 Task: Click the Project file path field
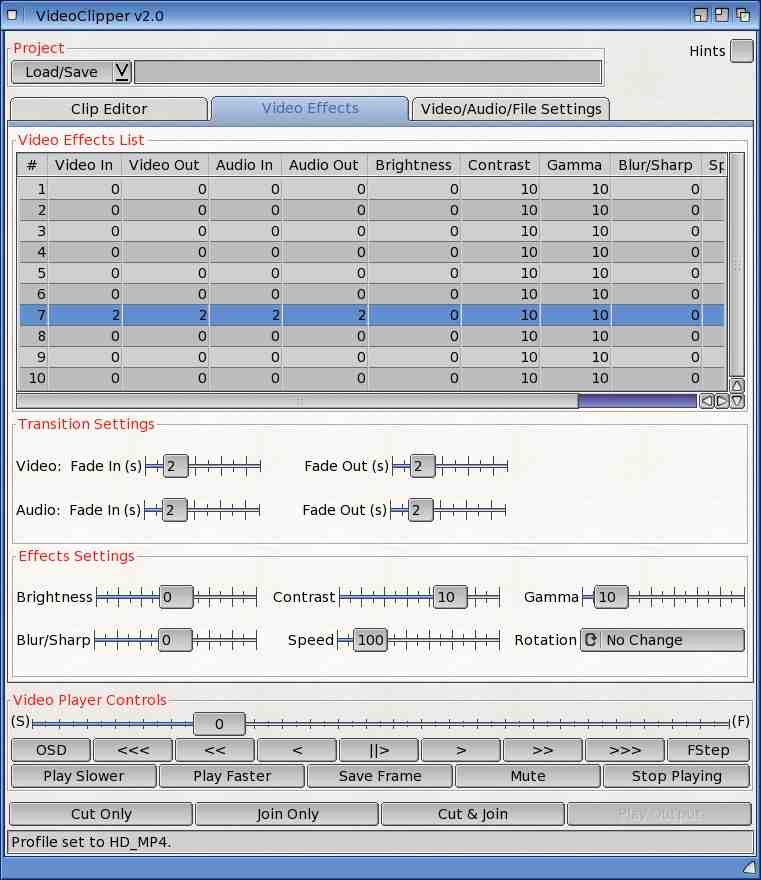[368, 72]
